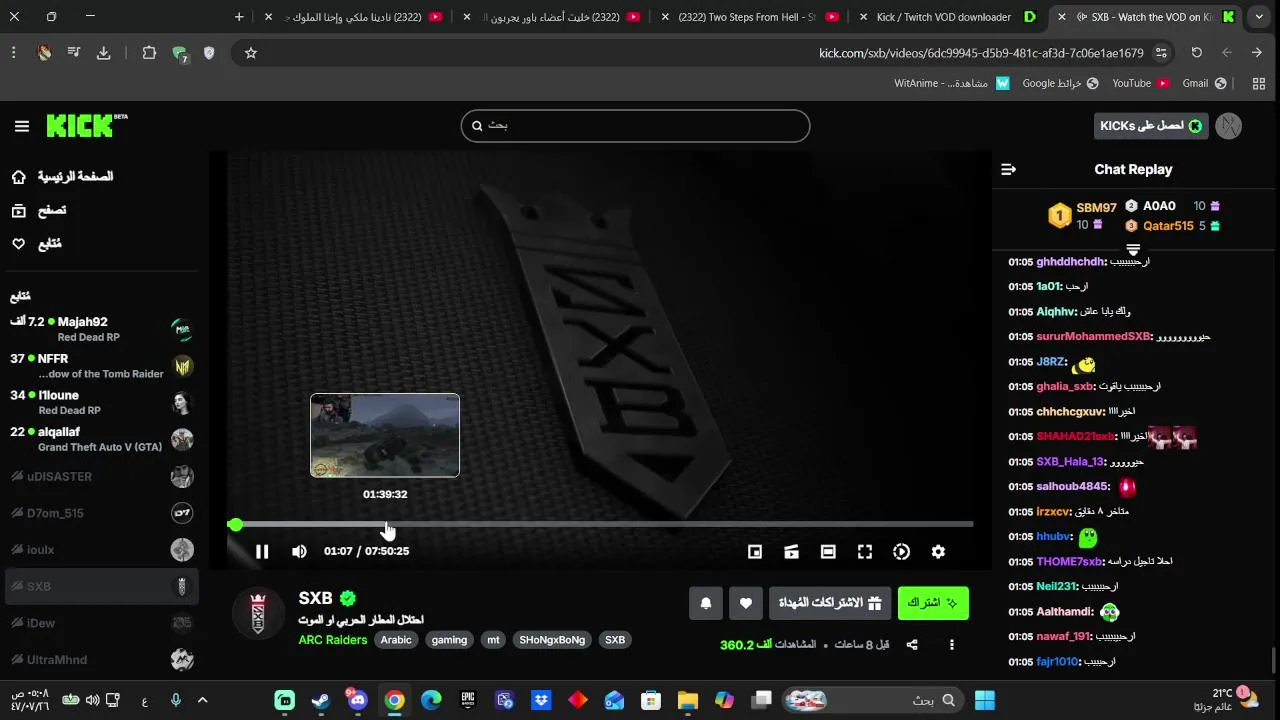Open the offline iDew channel

101,623
